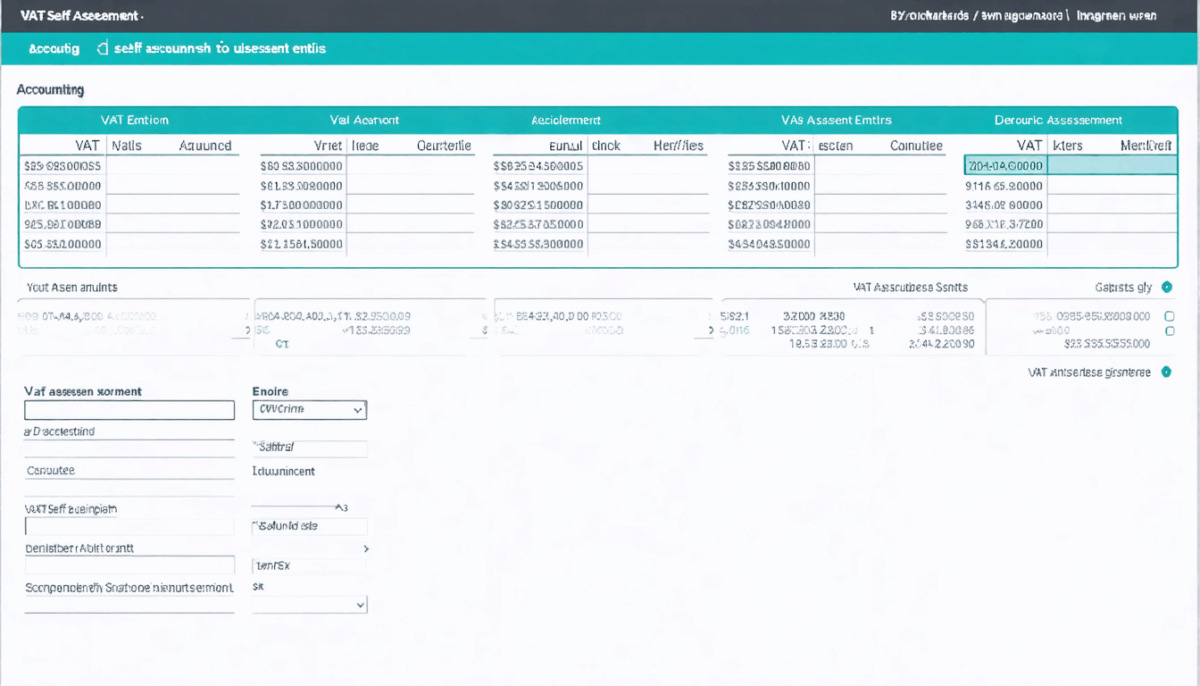Click the '$60 $3.3000000' cell

point(301,166)
